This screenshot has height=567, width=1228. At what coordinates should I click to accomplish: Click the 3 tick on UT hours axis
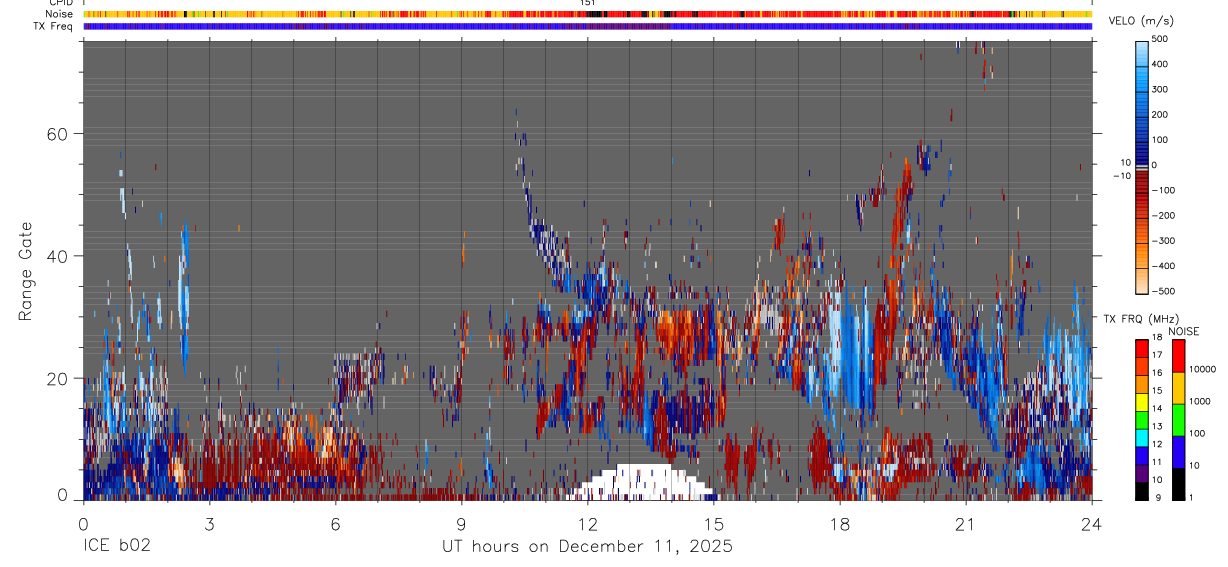click(209, 523)
